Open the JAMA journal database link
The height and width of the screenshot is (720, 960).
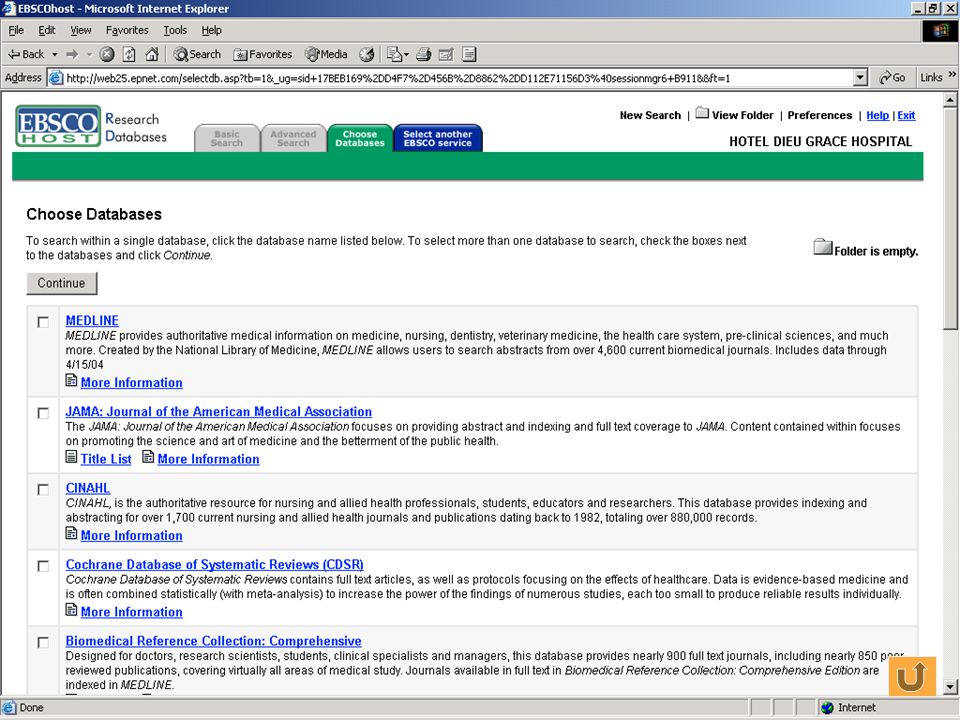point(219,411)
